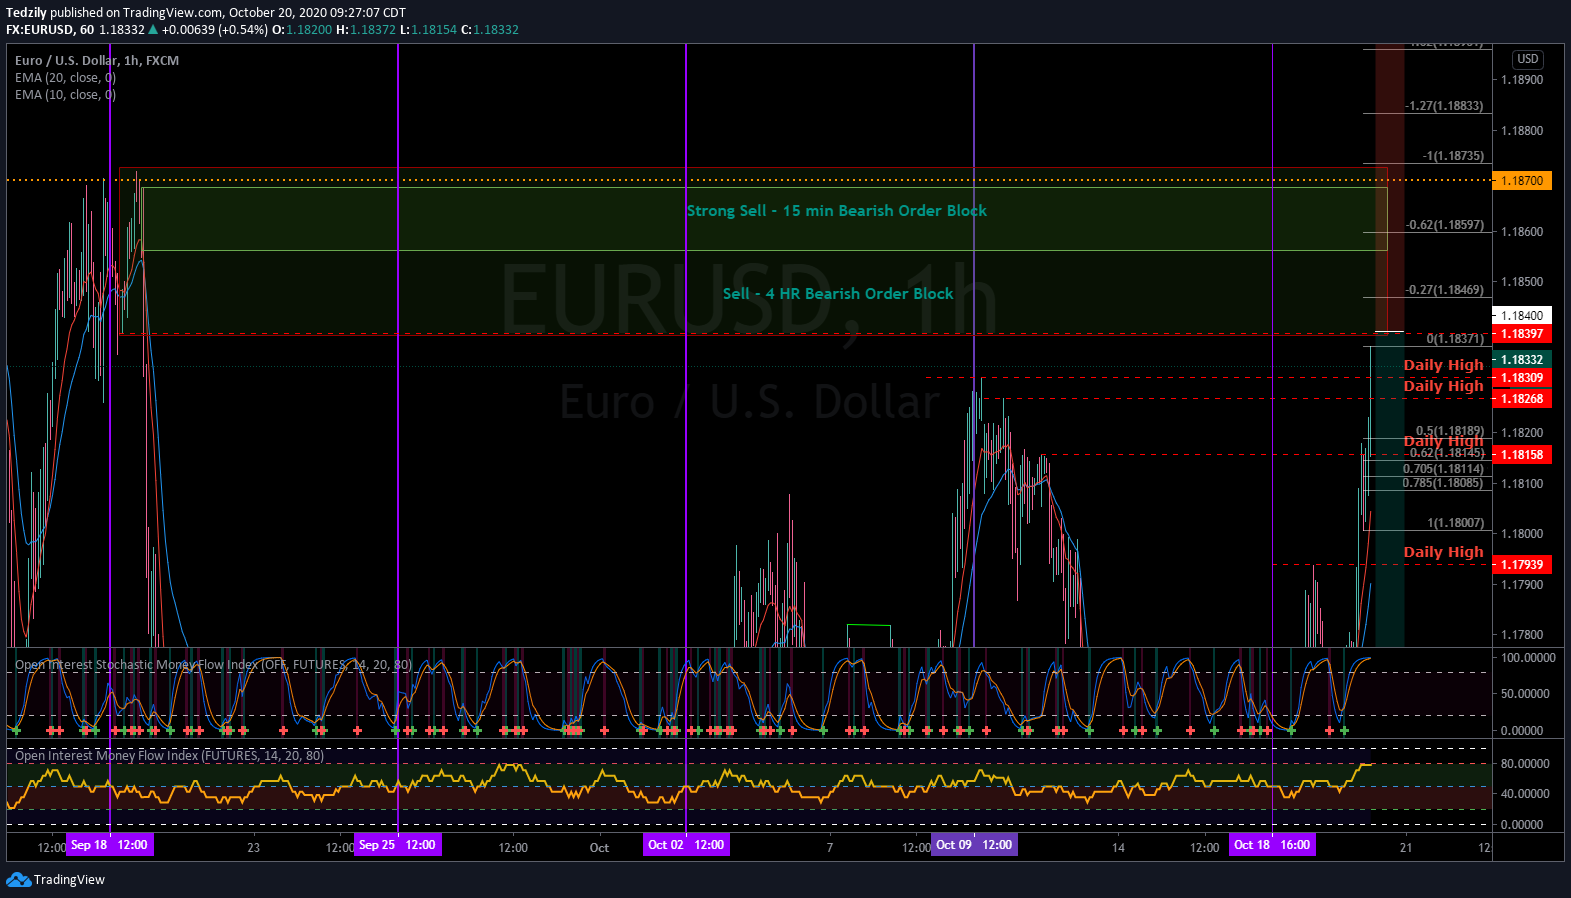The image size is (1571, 898).
Task: Click the 0.5(1.18189) Fibonacci level label
Action: pos(1450,431)
